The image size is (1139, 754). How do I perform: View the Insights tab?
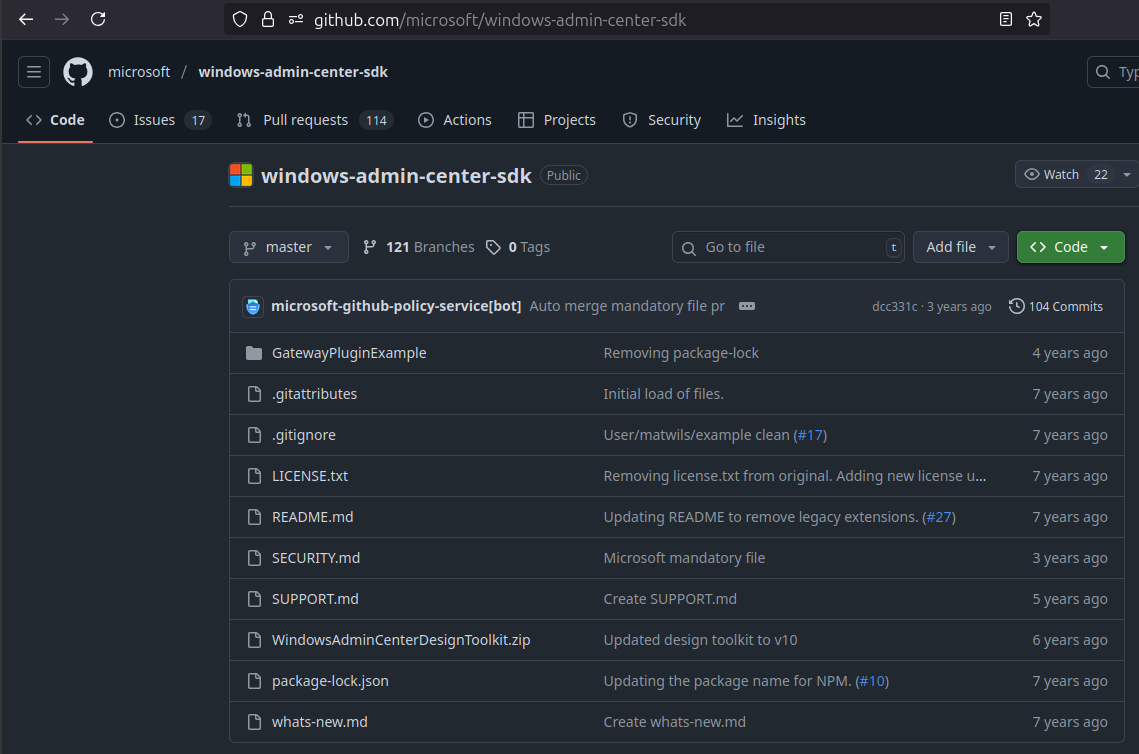[x=766, y=121]
